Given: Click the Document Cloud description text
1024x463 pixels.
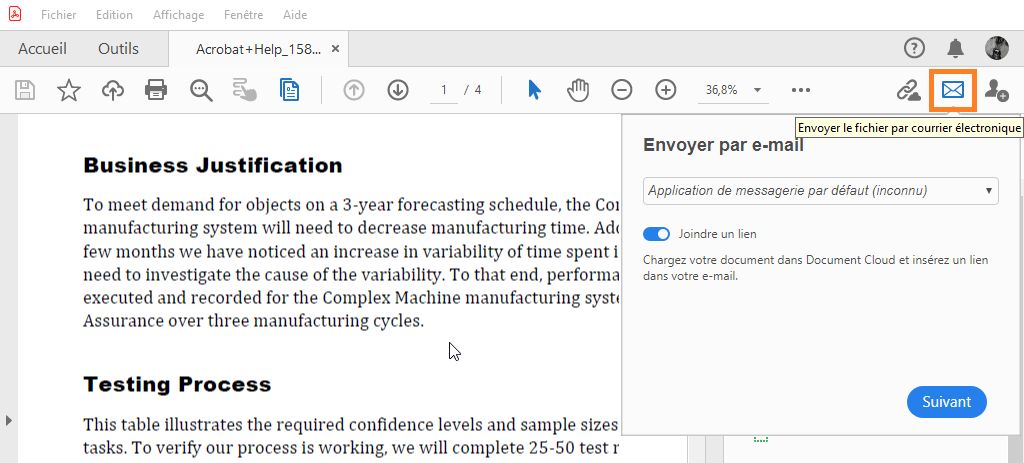Looking at the screenshot, I should [816, 268].
